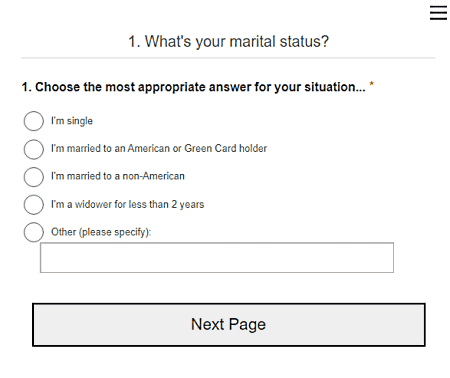Select "I'm married to a non-American" radio button
The image size is (450, 378).
(34, 177)
